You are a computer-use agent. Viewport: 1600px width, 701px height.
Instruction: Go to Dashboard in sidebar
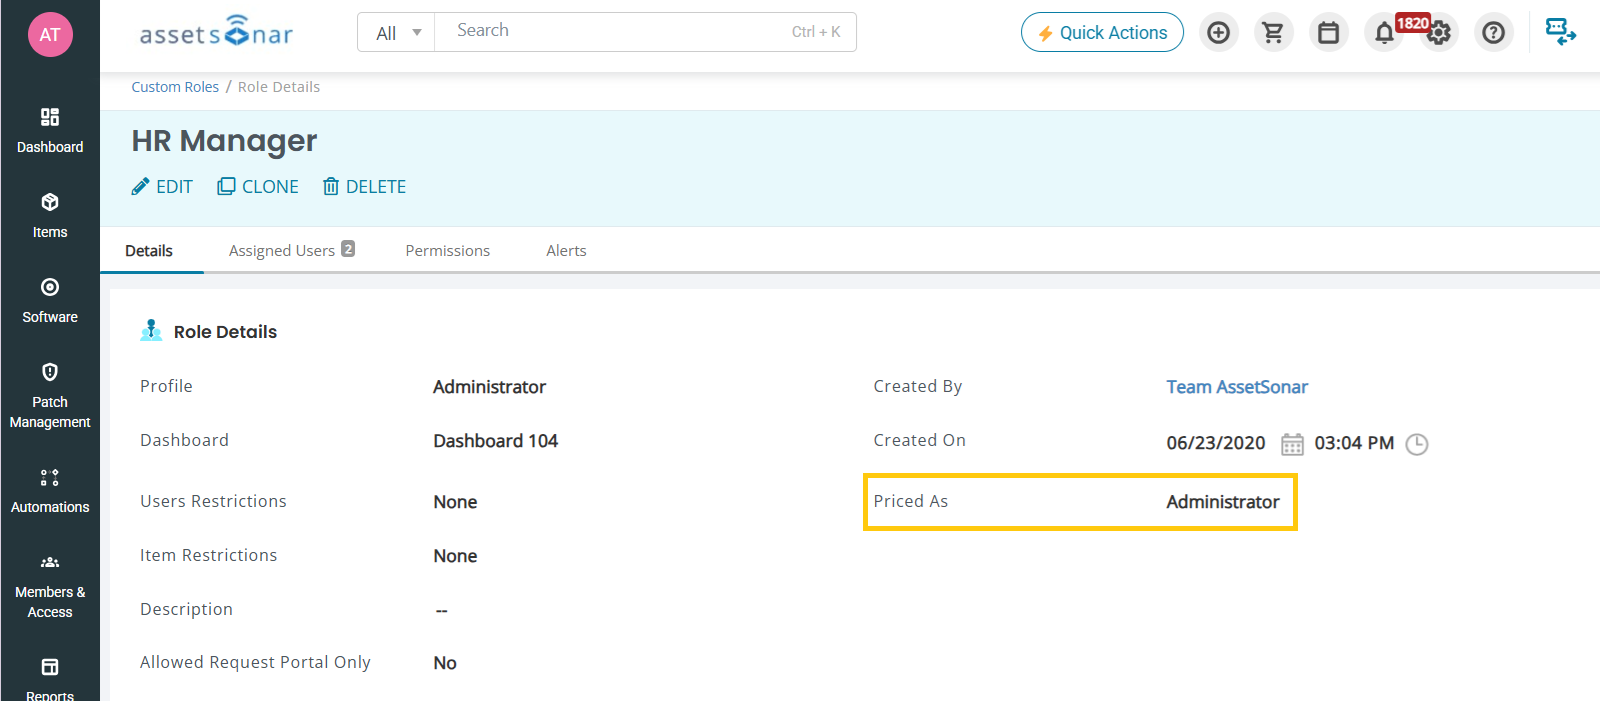click(50, 131)
